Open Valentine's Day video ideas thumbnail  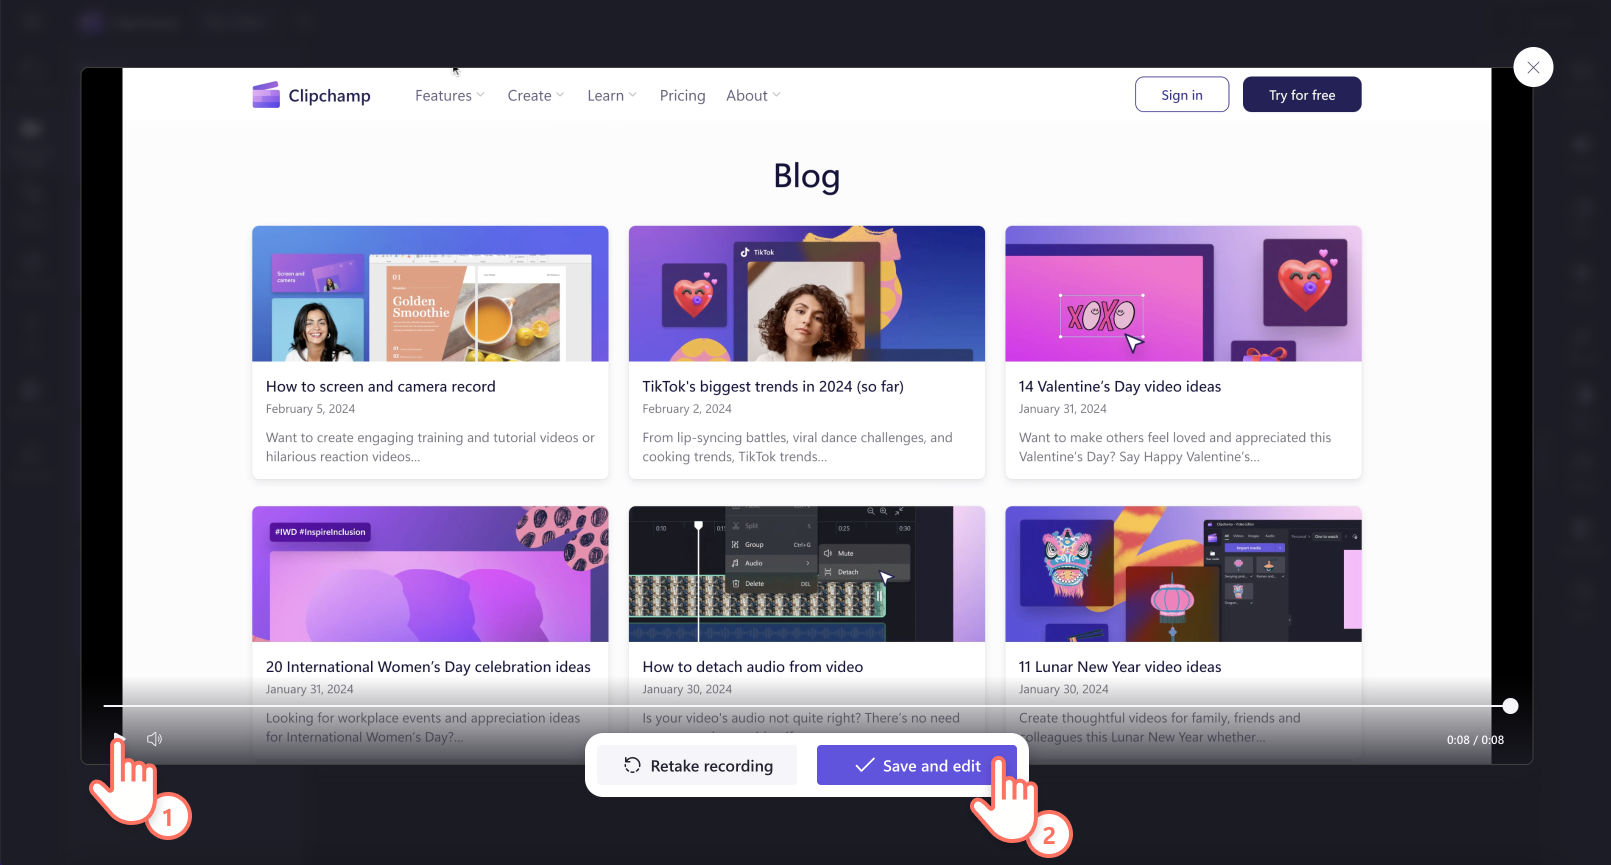click(1183, 294)
